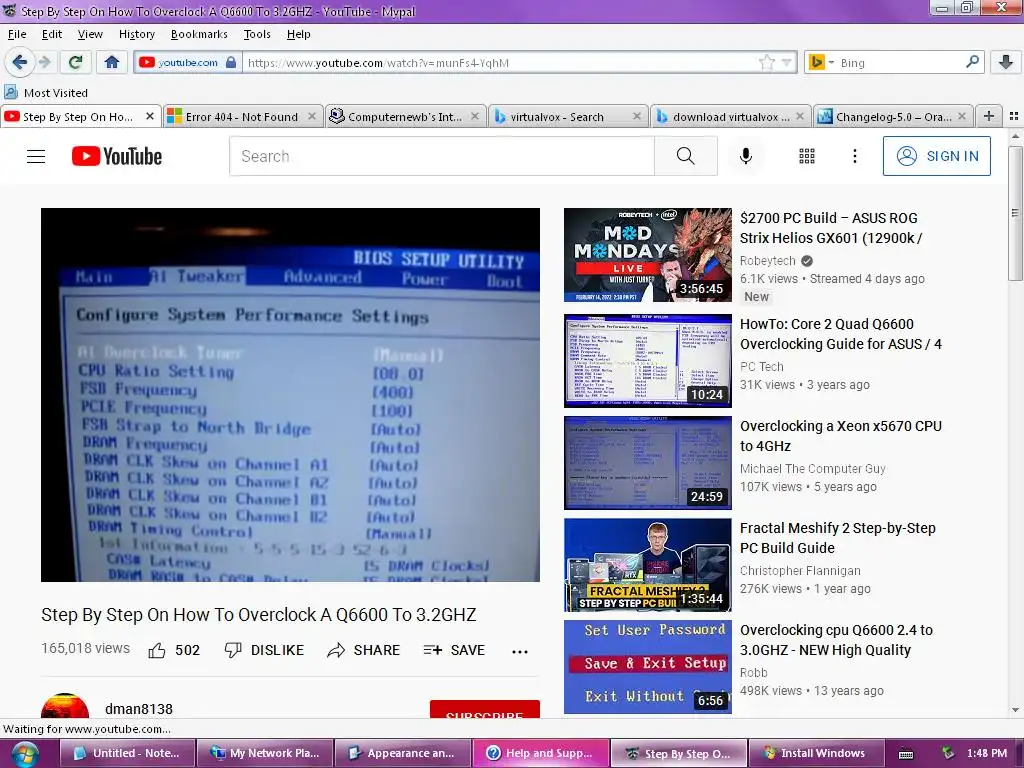The width and height of the screenshot is (1024, 768).
Task: Open the YouTube hamburger guide menu
Action: click(x=36, y=156)
